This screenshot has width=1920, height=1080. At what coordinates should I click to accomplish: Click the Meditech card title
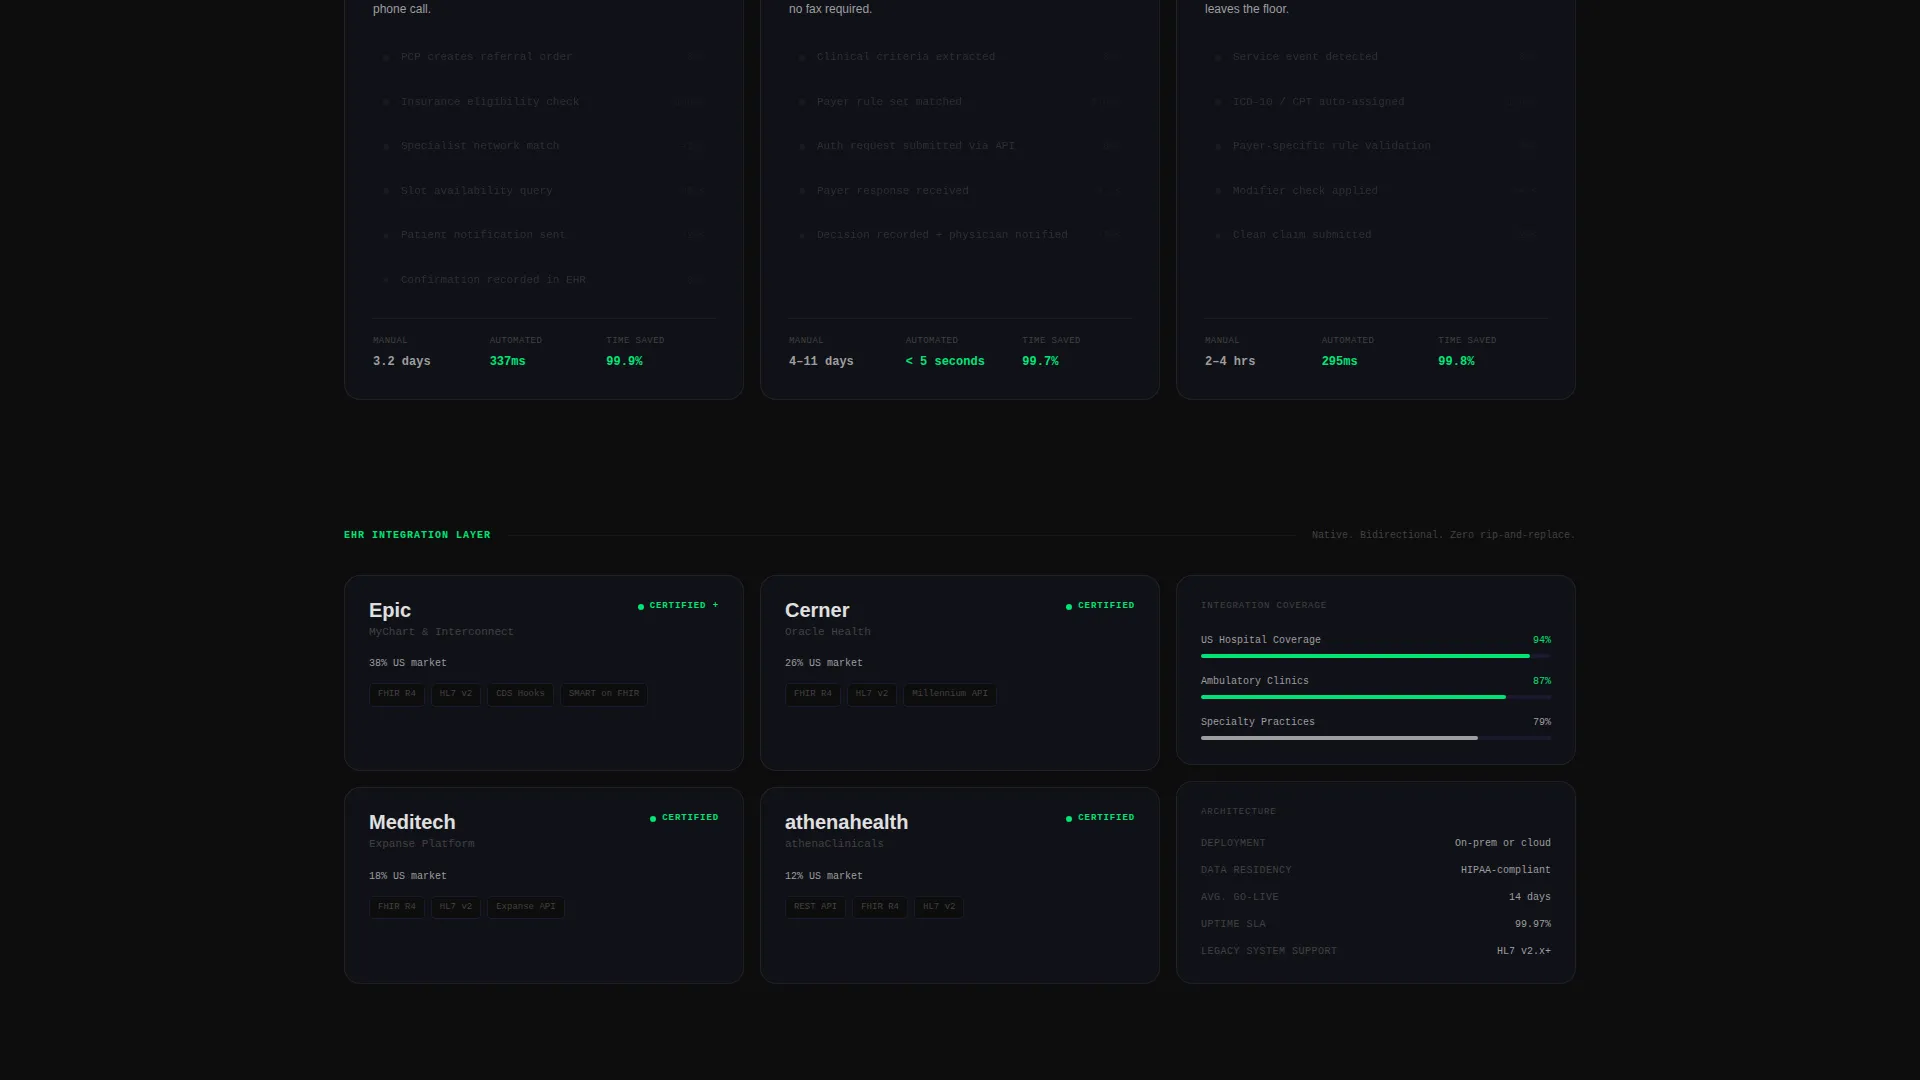pos(412,822)
